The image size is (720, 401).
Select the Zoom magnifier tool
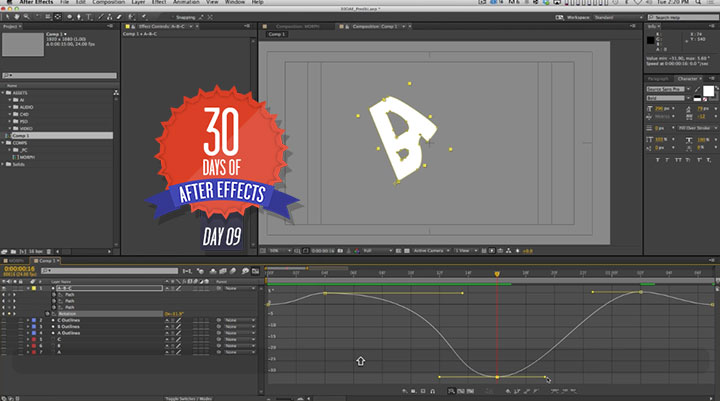coord(26,17)
